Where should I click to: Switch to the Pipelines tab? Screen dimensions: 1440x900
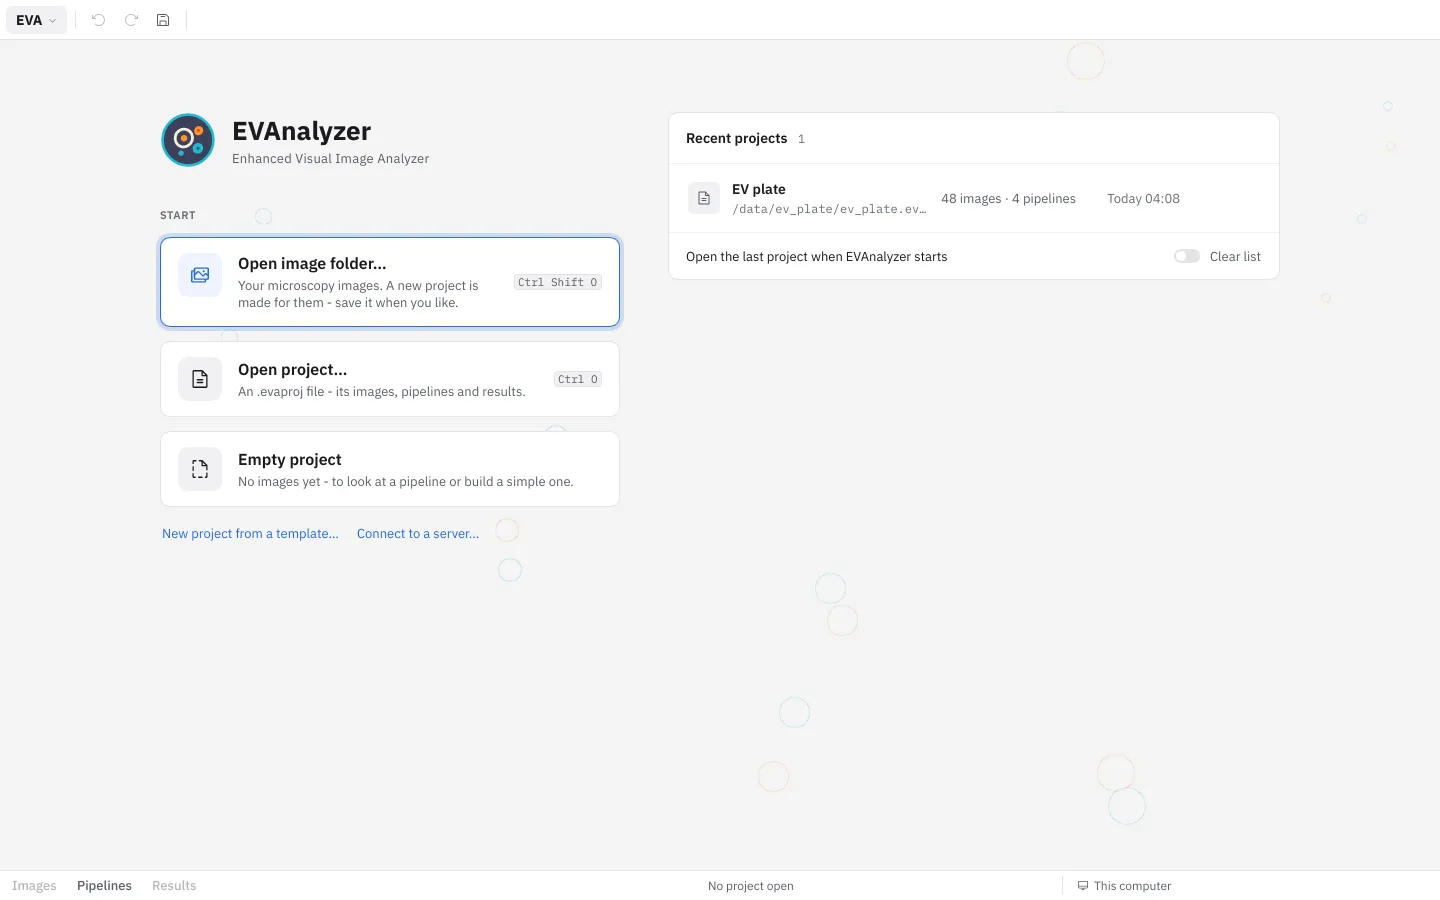click(104, 886)
